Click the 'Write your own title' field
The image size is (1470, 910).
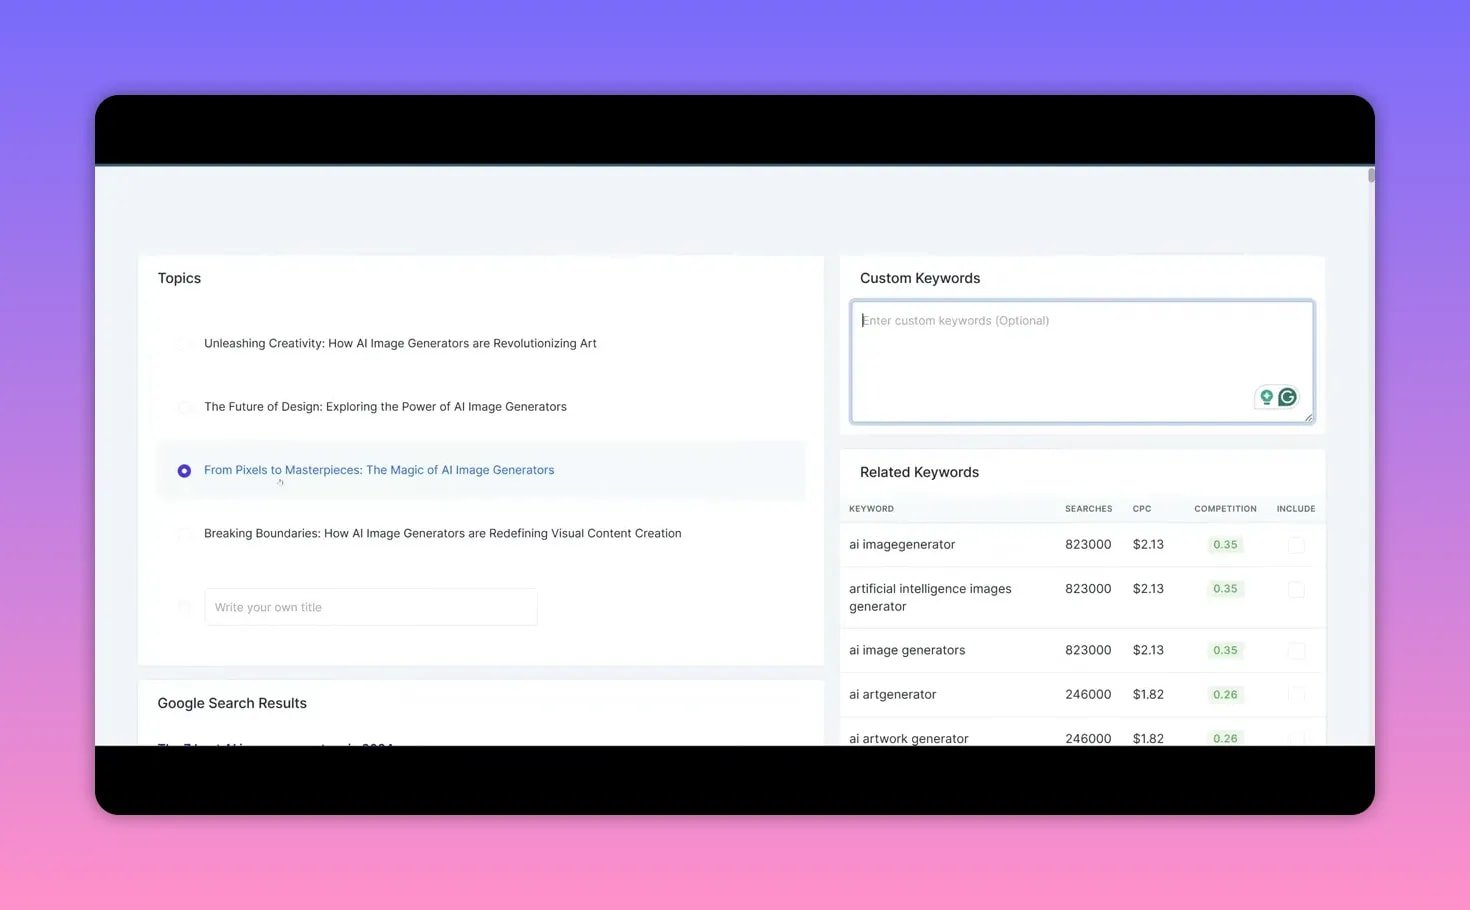click(x=370, y=607)
